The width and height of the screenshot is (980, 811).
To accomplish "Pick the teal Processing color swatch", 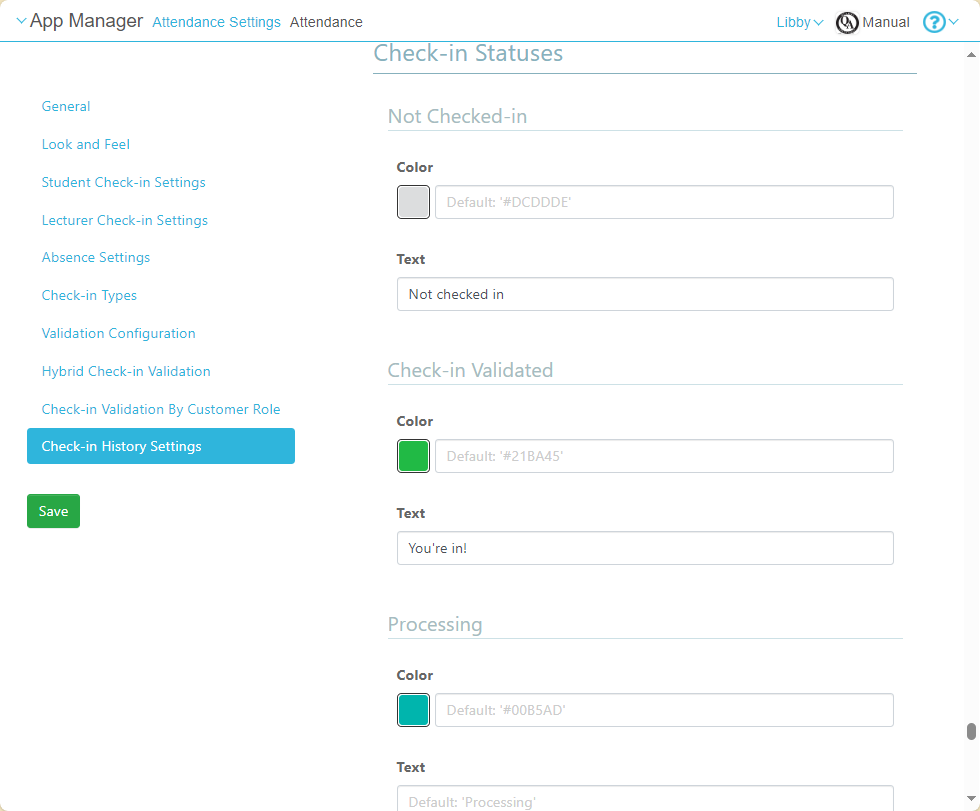I will (x=413, y=710).
